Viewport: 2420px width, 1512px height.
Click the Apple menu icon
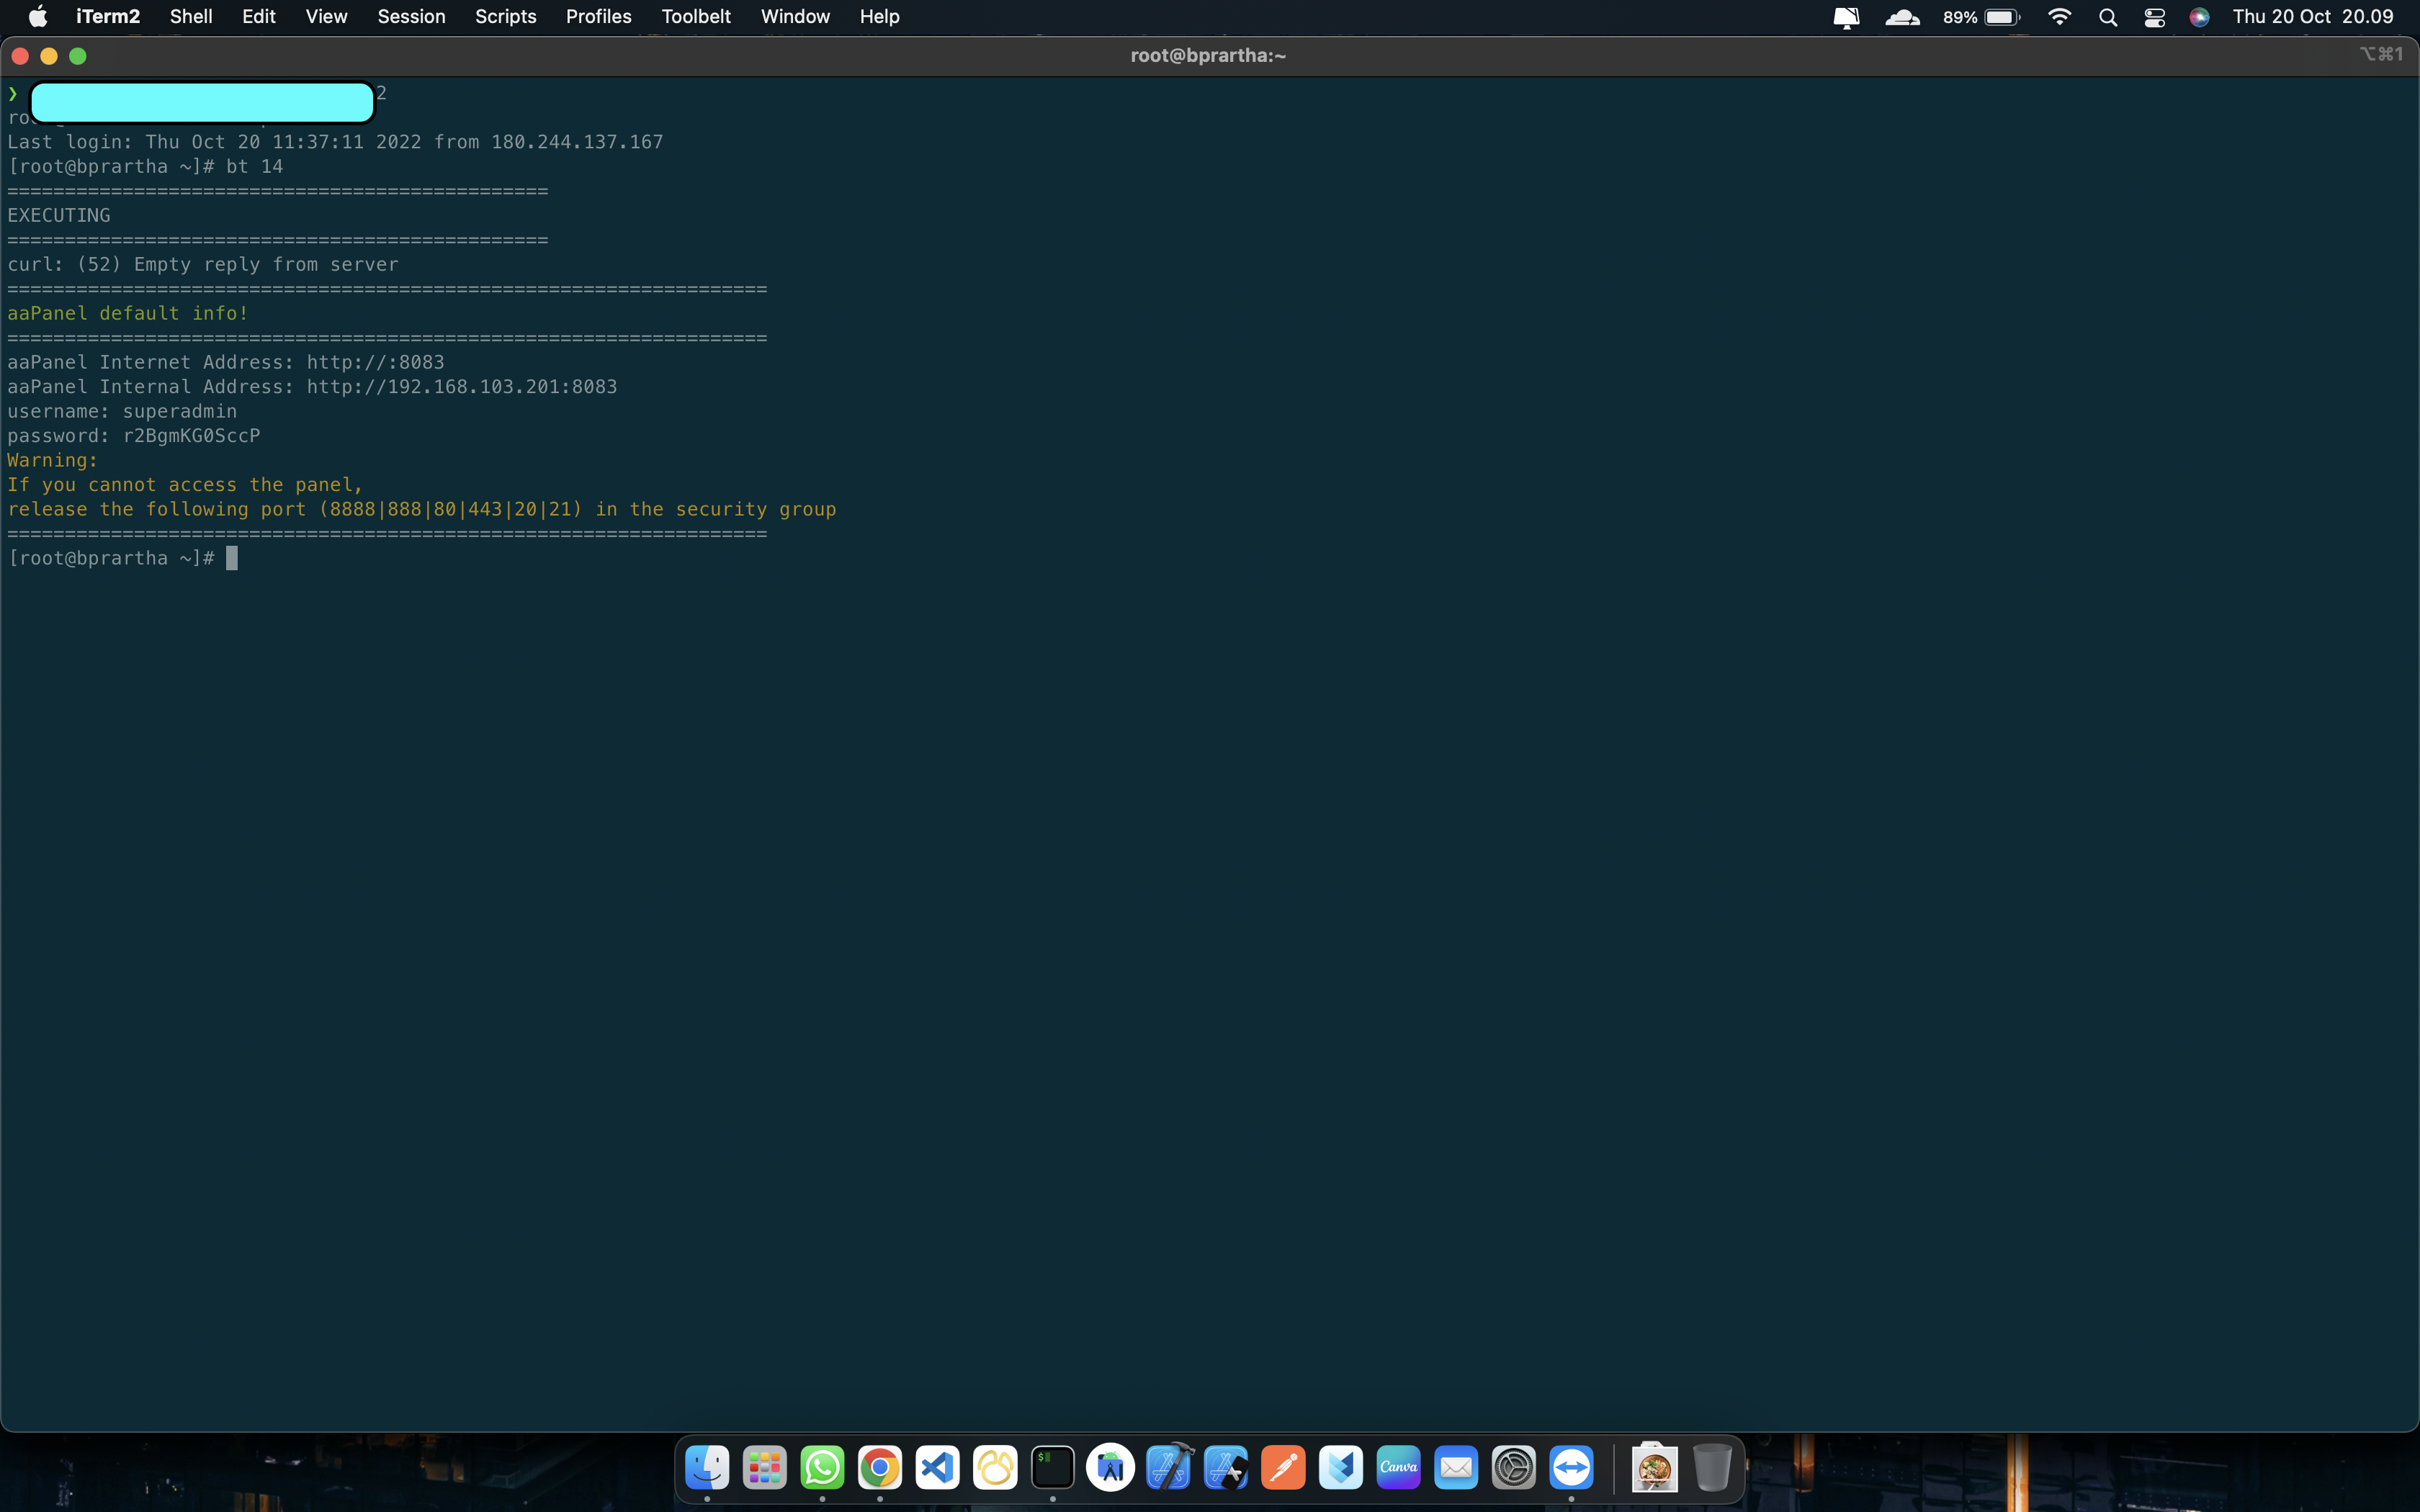(38, 16)
